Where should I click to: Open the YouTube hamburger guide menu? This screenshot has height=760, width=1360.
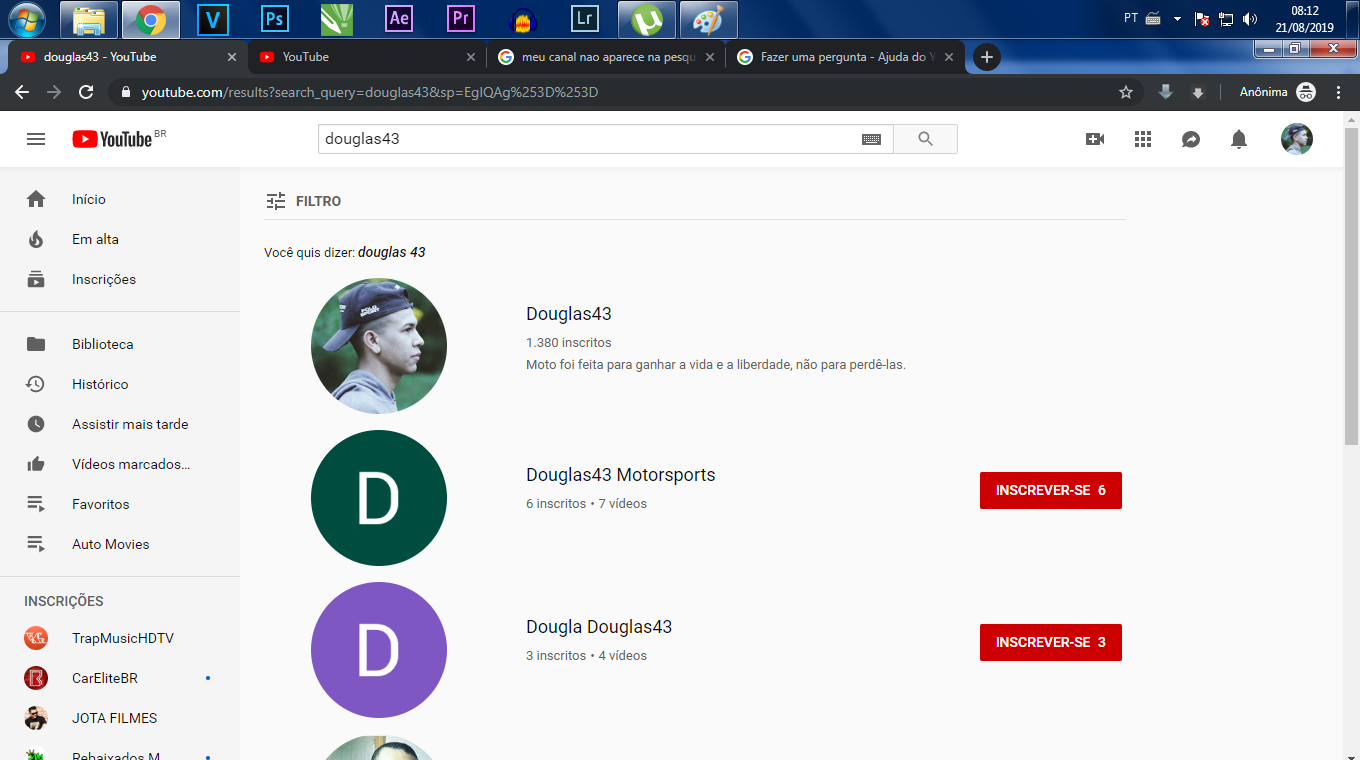(36, 139)
